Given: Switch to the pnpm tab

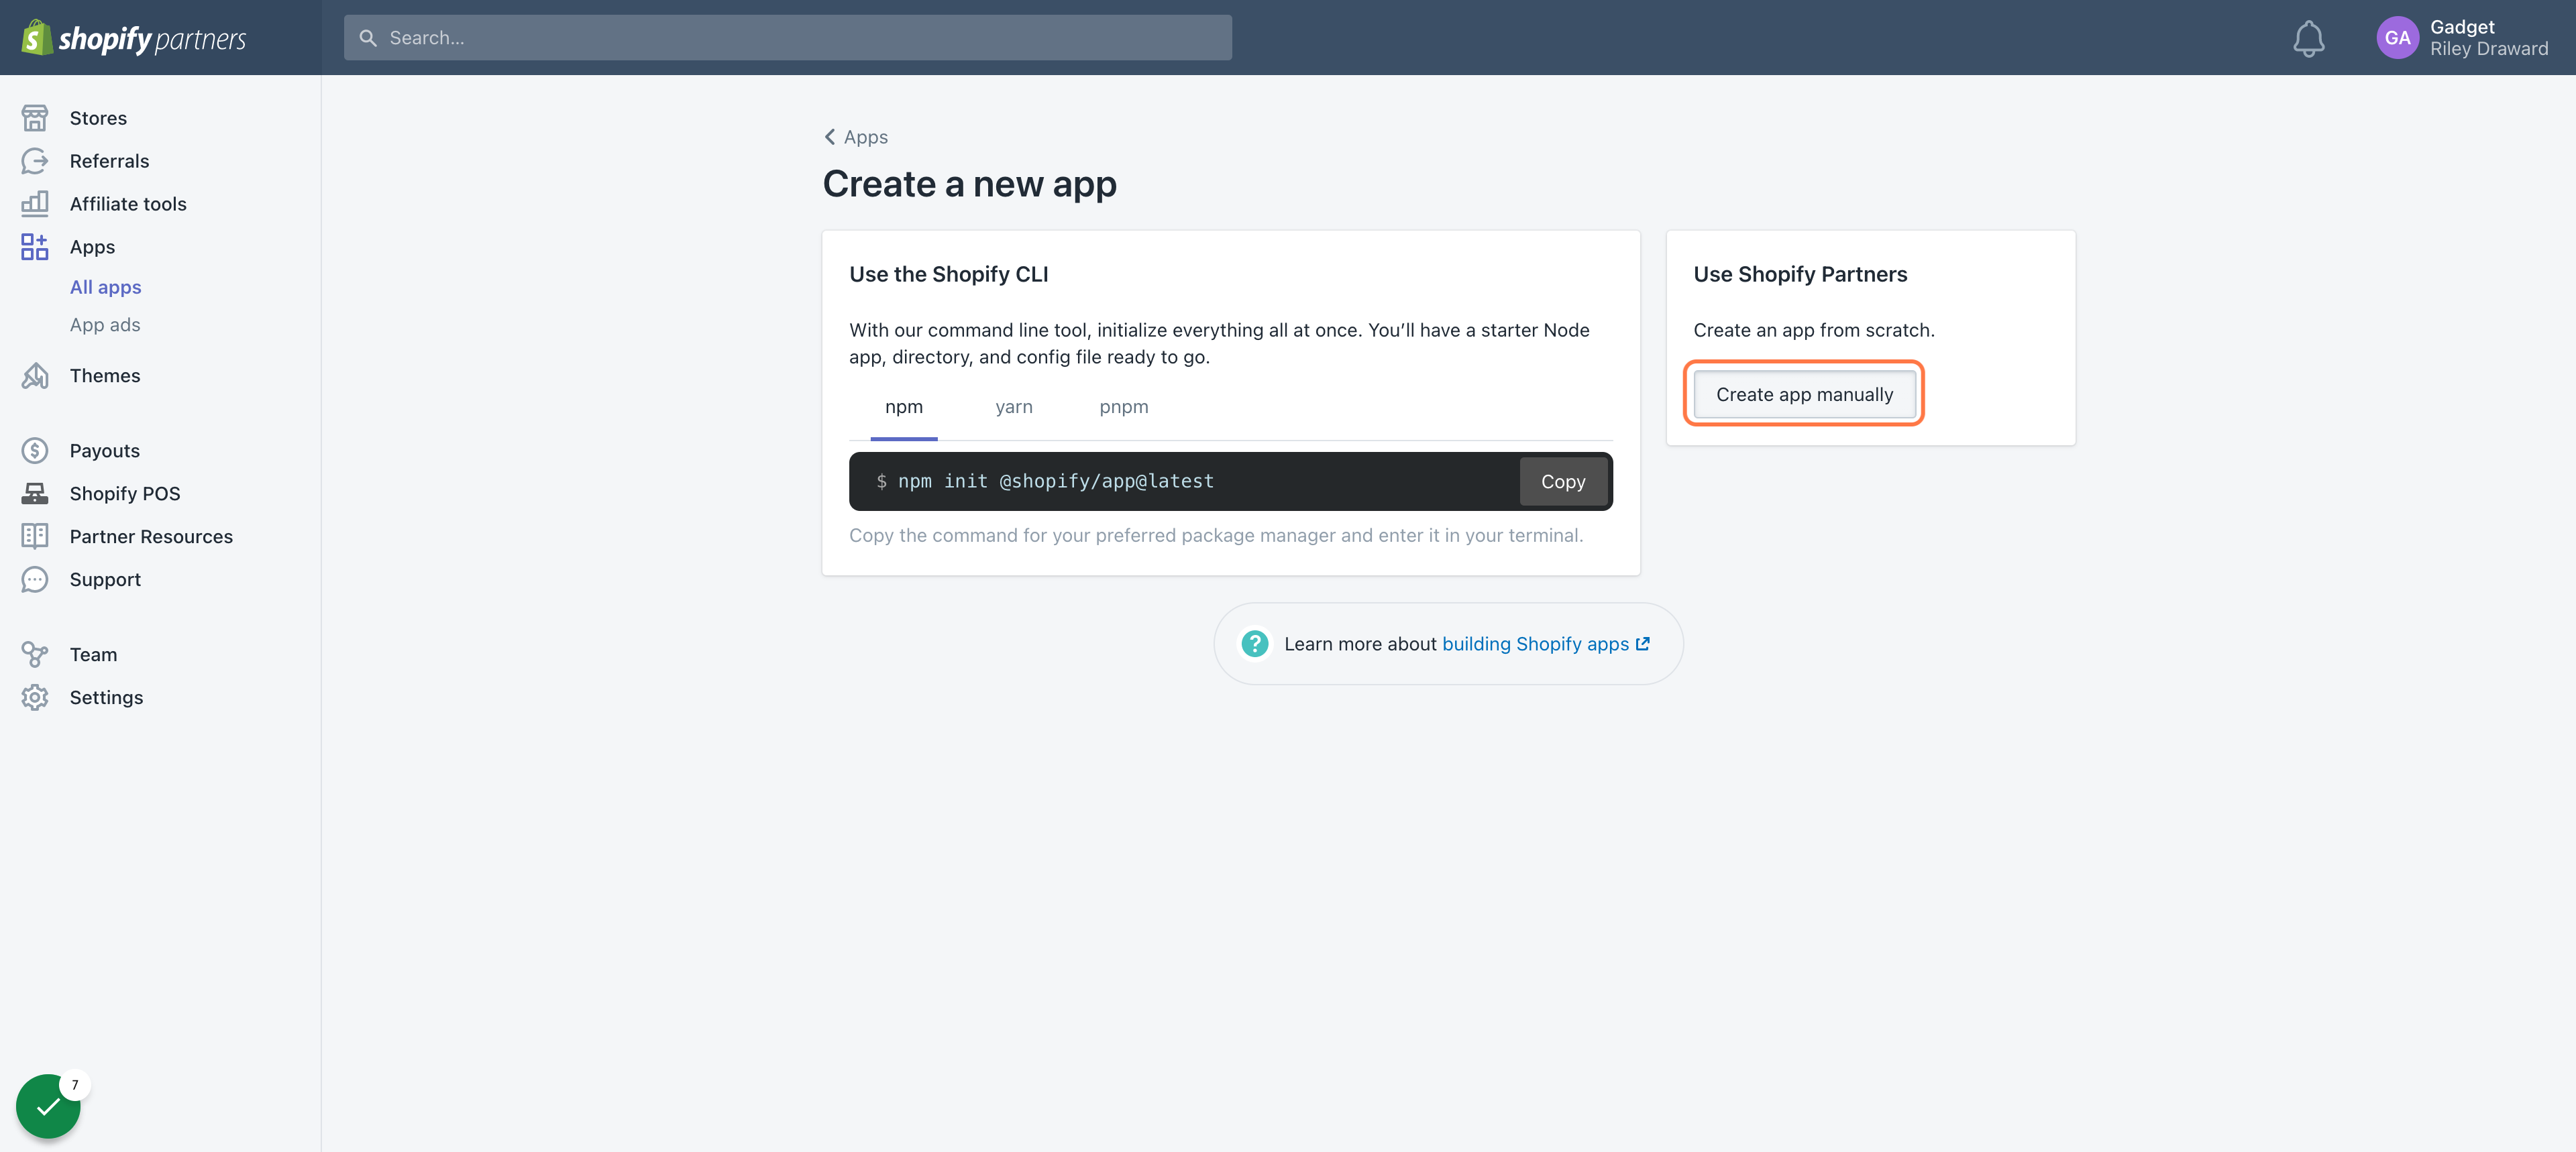Looking at the screenshot, I should (1123, 407).
